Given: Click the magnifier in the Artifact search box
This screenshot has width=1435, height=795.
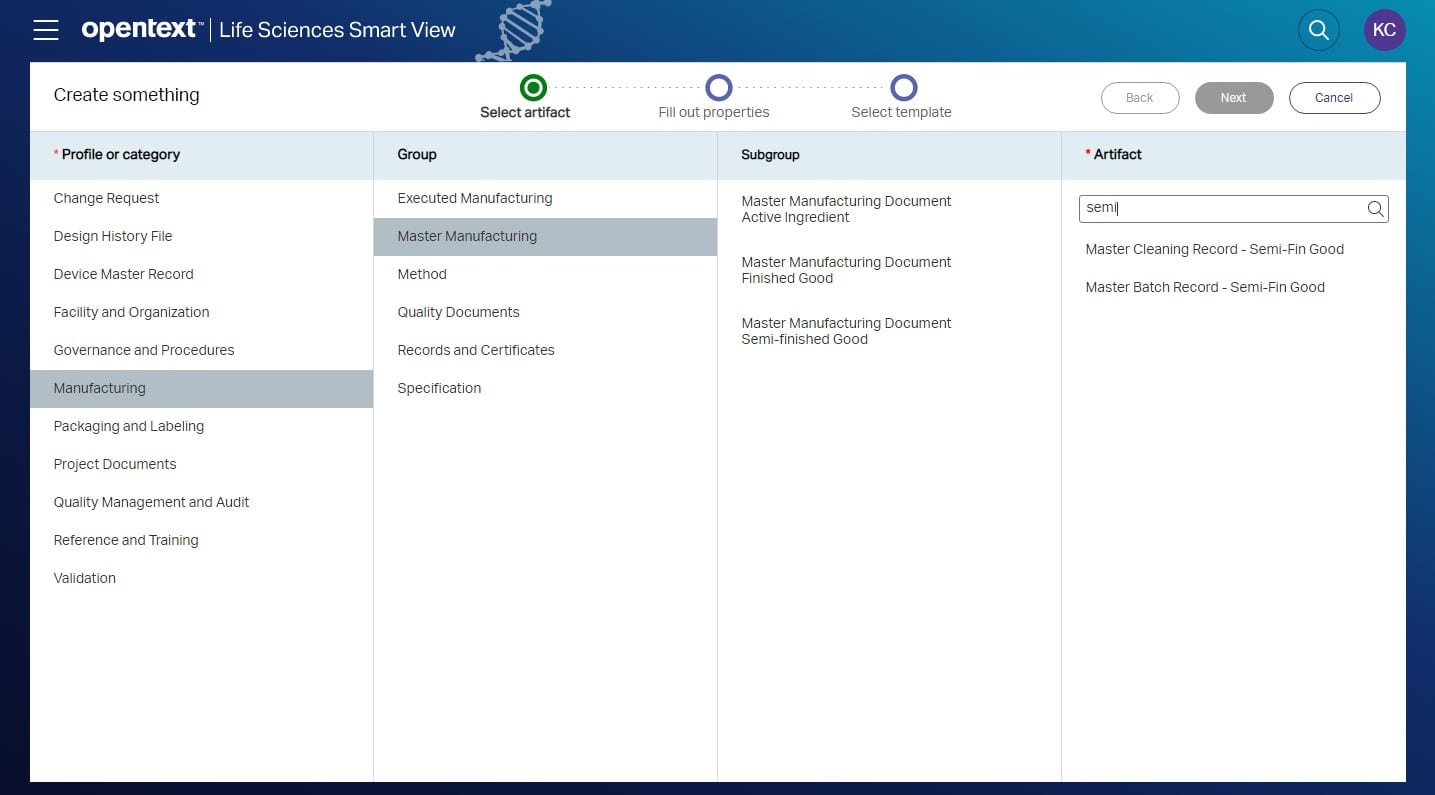Looking at the screenshot, I should [x=1375, y=208].
